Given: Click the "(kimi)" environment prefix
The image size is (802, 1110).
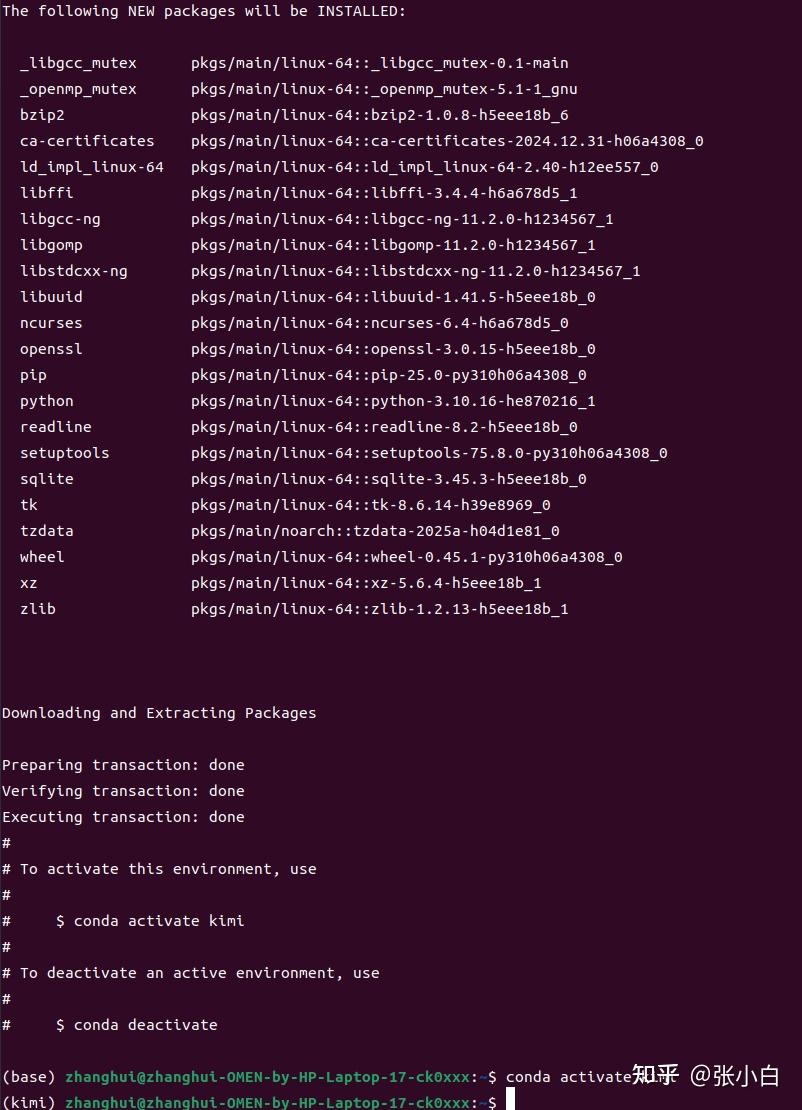Looking at the screenshot, I should point(29,1102).
